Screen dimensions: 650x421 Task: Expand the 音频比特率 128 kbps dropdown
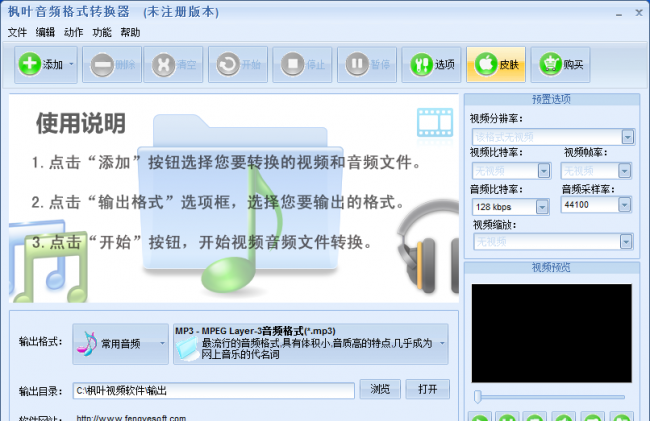[542, 206]
